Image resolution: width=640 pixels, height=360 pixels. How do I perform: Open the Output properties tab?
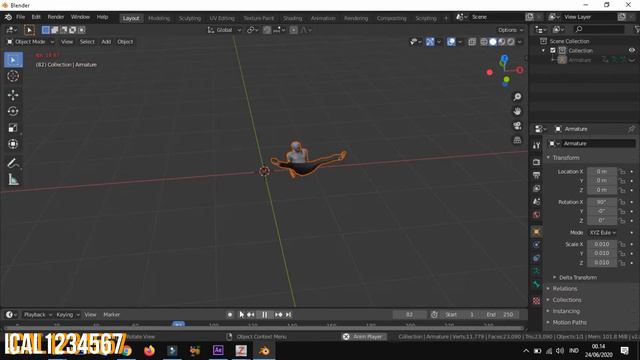[536, 176]
